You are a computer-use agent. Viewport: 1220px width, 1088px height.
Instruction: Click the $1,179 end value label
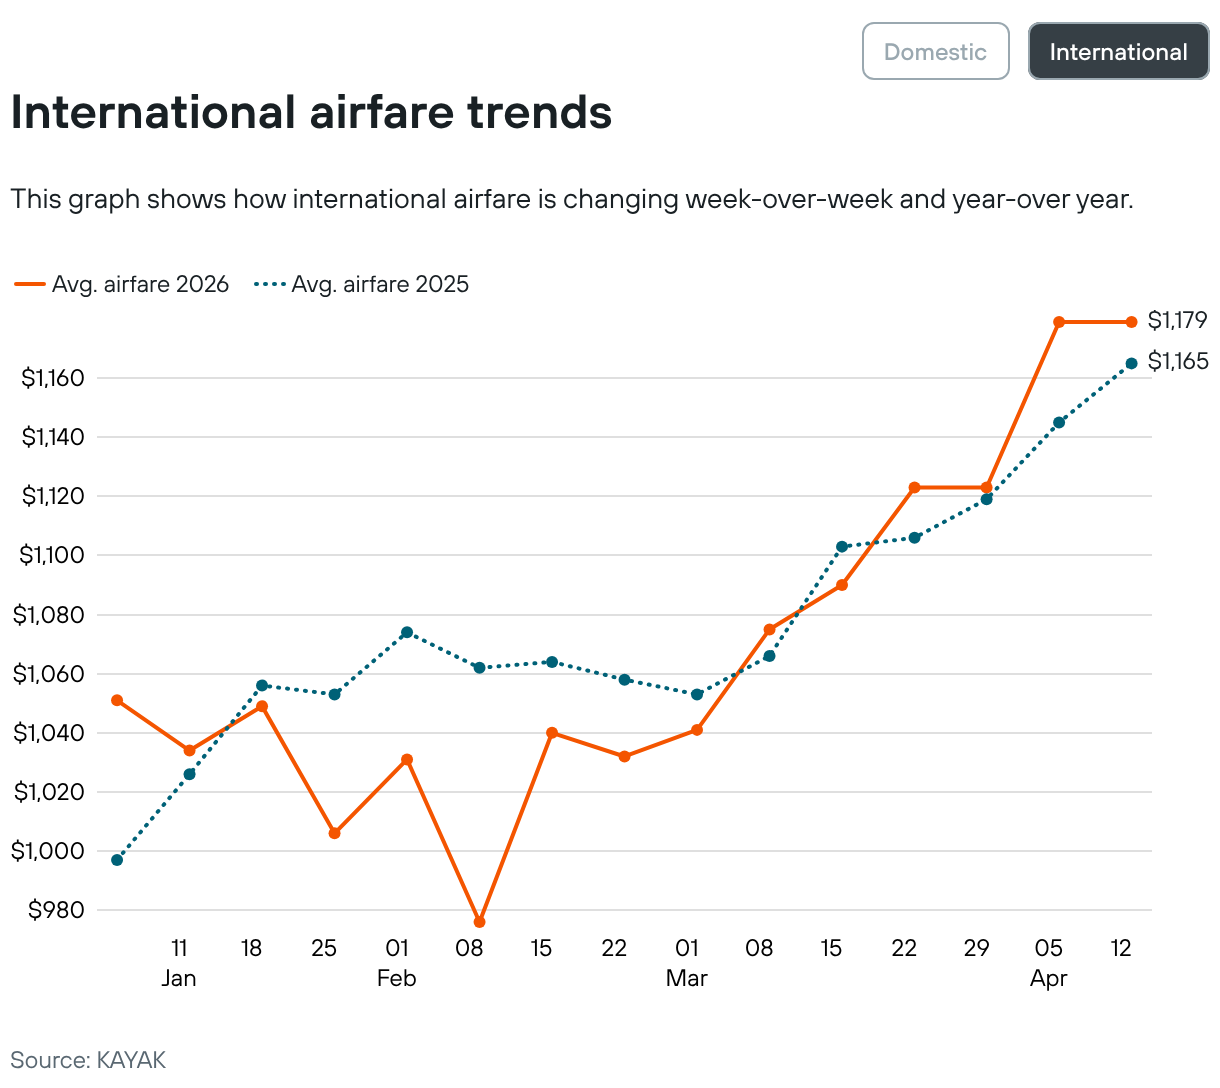[x=1177, y=320]
